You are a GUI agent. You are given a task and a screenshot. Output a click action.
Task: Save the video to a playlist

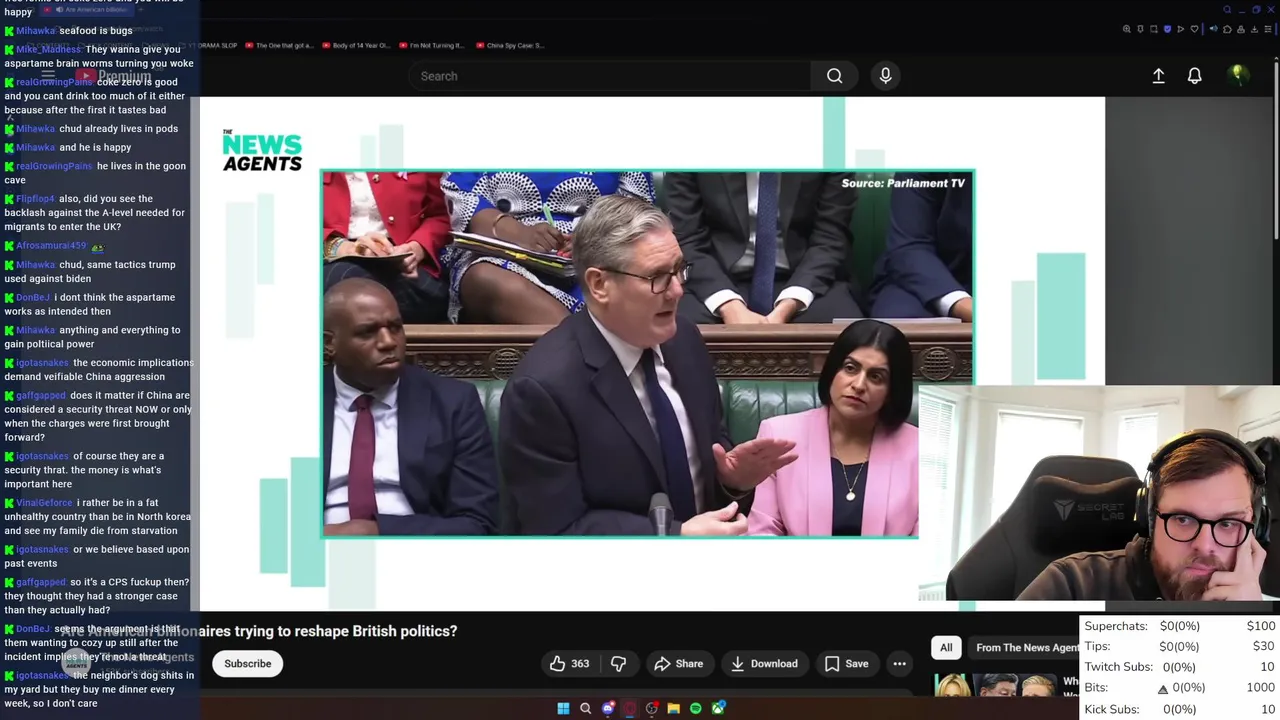[x=846, y=664]
